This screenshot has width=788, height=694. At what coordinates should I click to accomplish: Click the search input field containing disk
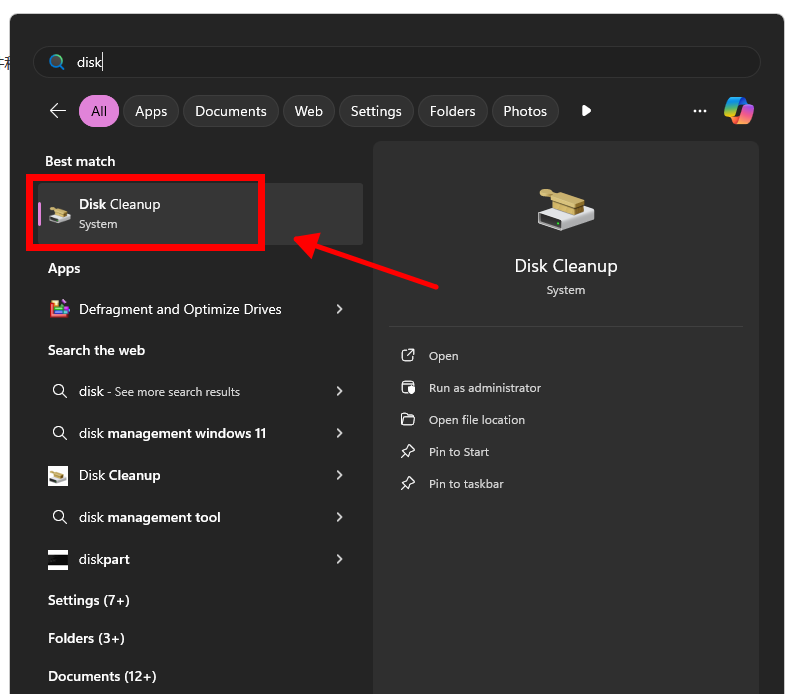[400, 62]
